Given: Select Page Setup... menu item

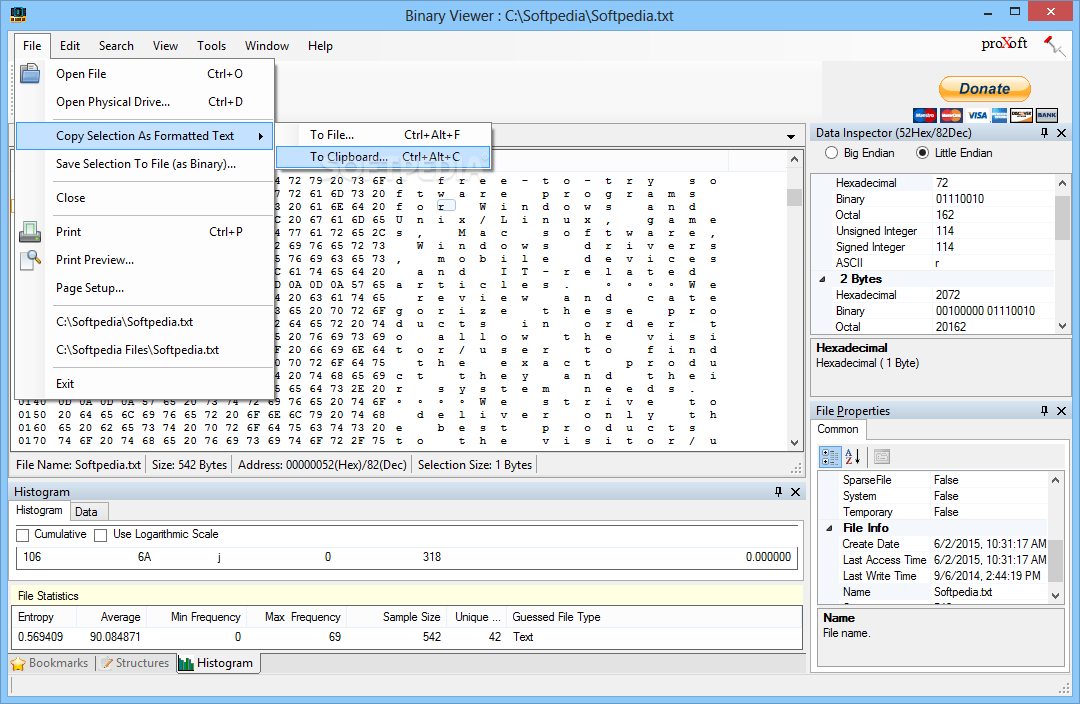Looking at the screenshot, I should coord(145,288).
